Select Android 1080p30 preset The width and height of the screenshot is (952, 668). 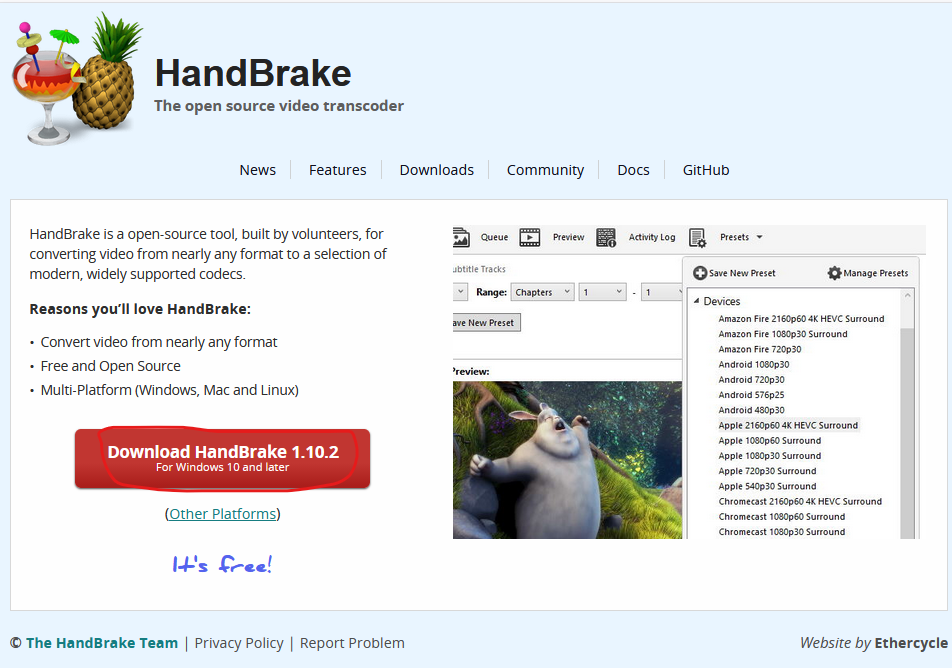(753, 364)
